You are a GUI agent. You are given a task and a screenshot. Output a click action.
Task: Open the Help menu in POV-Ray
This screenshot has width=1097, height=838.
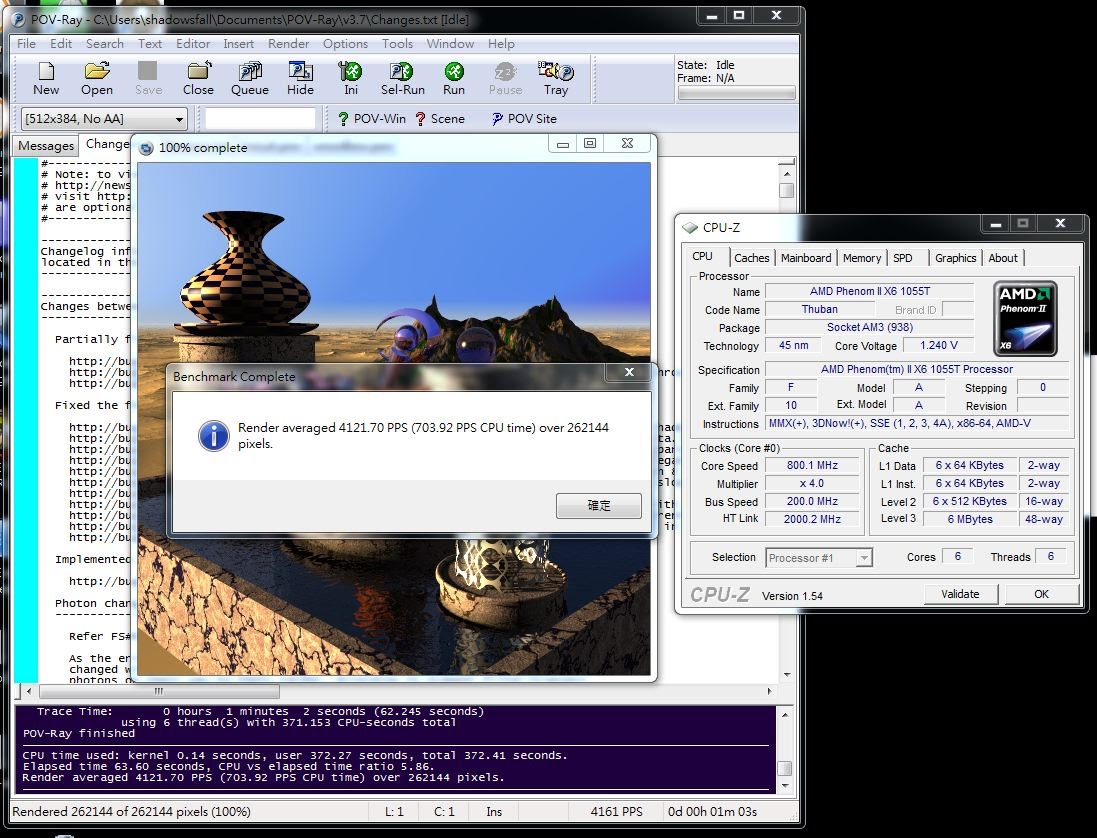(501, 43)
